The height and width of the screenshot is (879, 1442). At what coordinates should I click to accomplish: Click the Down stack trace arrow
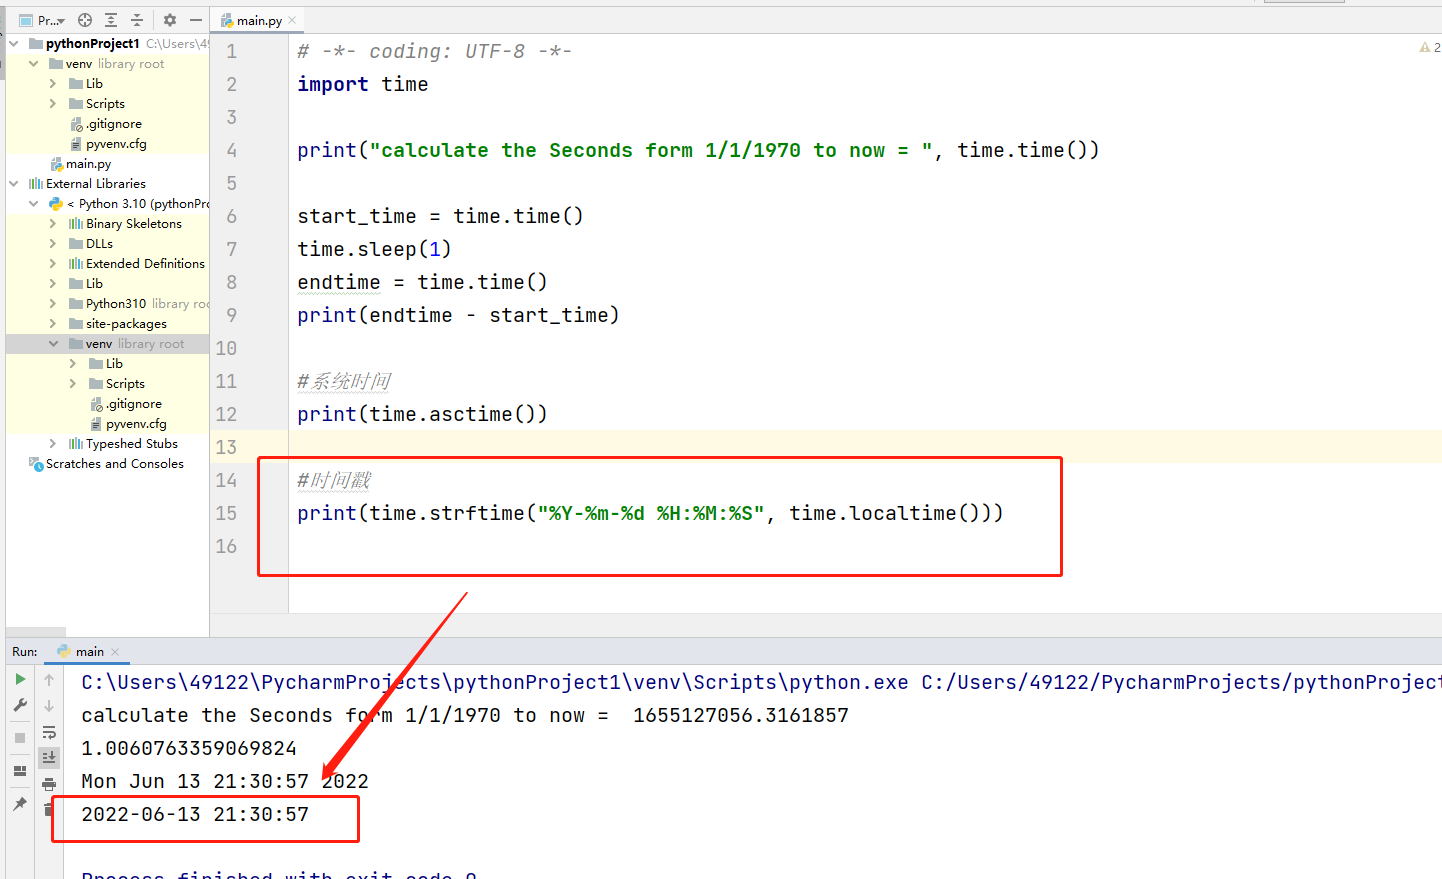(49, 705)
